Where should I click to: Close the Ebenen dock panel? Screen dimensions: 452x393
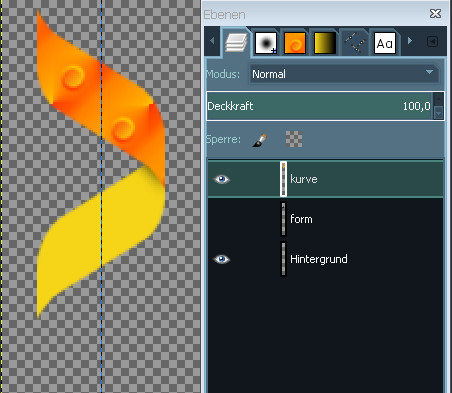click(x=435, y=14)
